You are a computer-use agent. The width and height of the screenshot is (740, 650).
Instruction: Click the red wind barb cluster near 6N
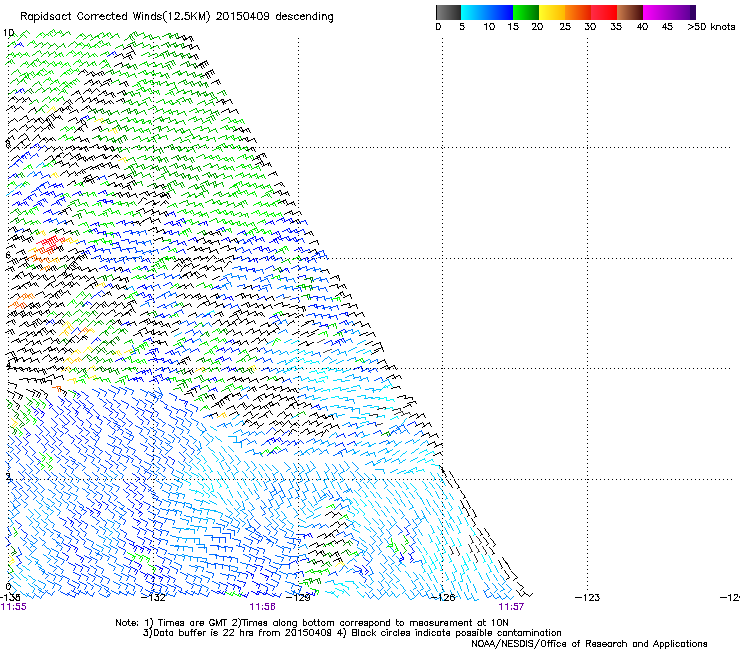[49, 244]
